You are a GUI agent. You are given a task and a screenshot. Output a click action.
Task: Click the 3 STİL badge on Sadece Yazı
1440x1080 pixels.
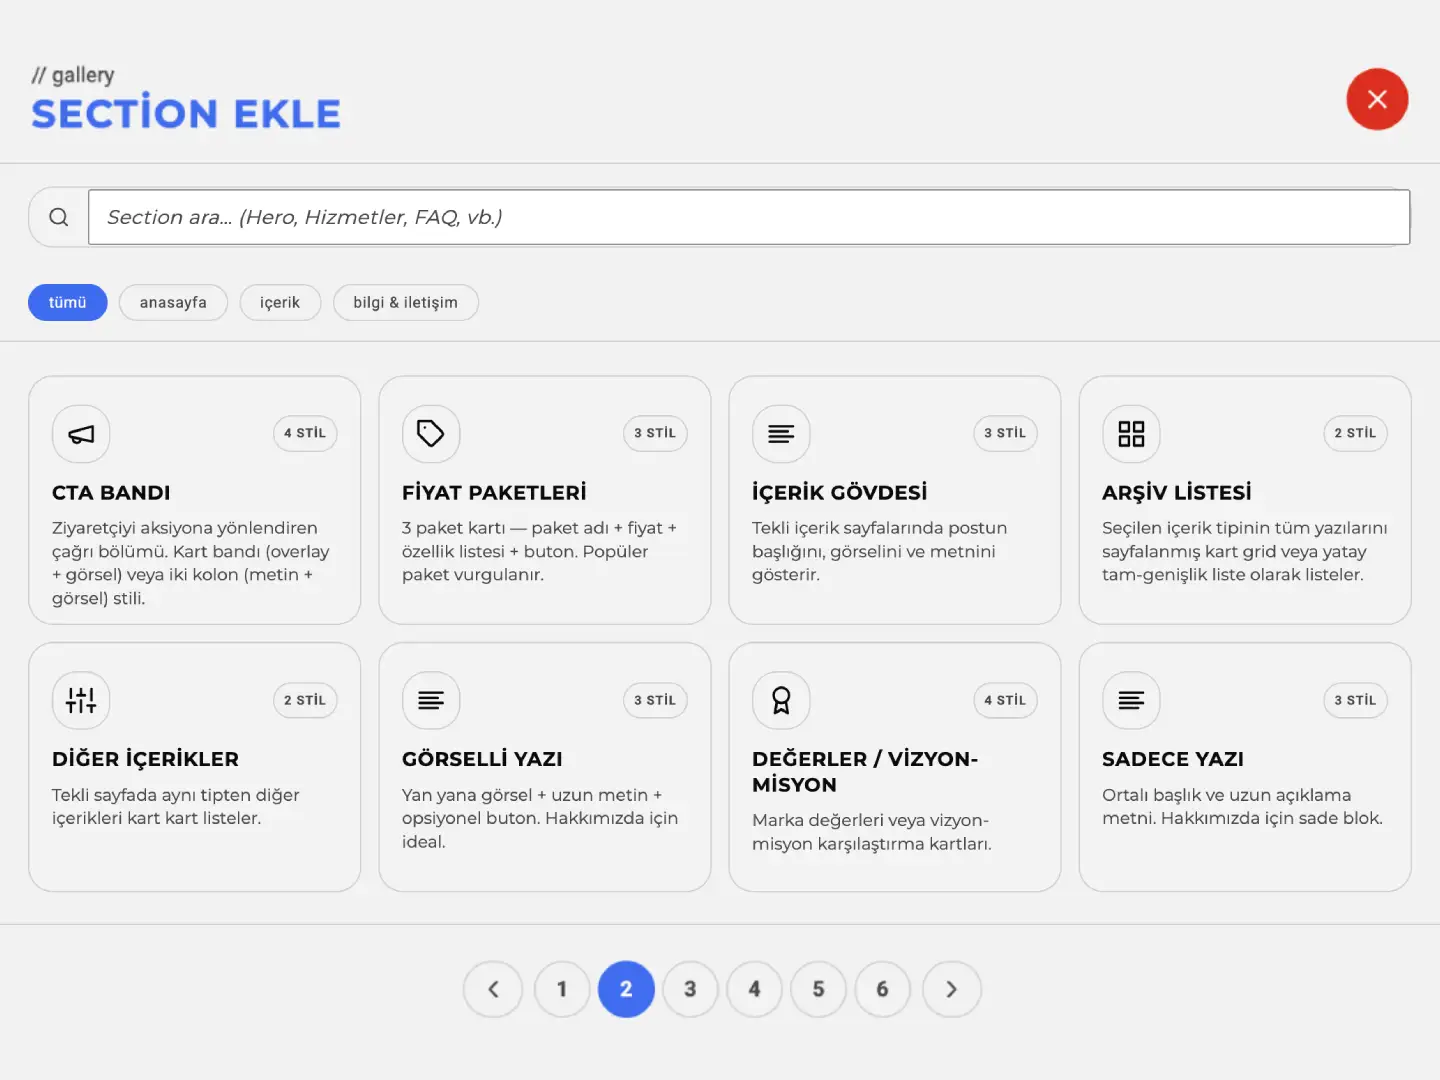[x=1355, y=700]
